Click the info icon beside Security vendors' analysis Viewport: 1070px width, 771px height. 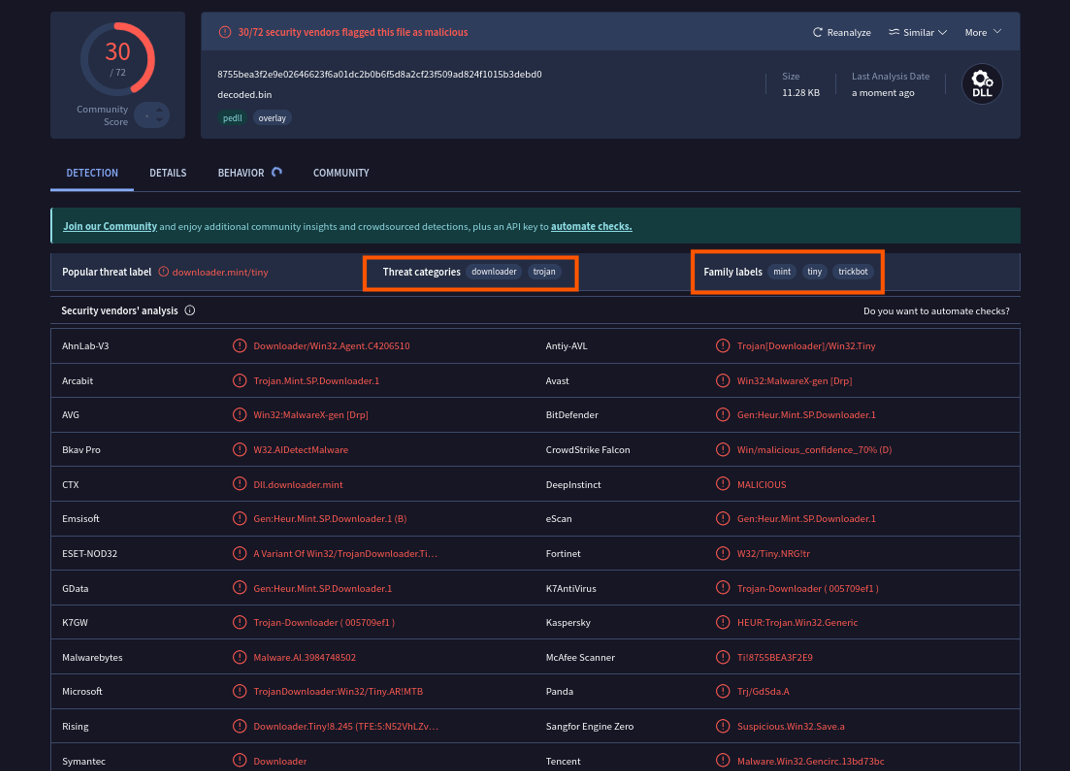point(190,311)
